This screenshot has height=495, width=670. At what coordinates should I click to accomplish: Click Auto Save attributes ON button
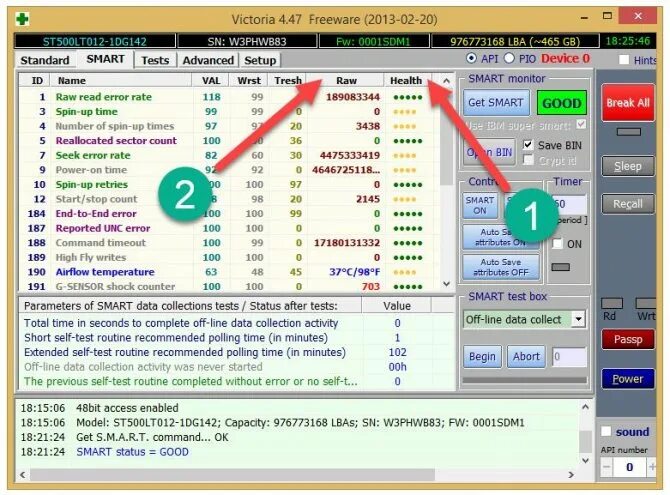[500, 237]
